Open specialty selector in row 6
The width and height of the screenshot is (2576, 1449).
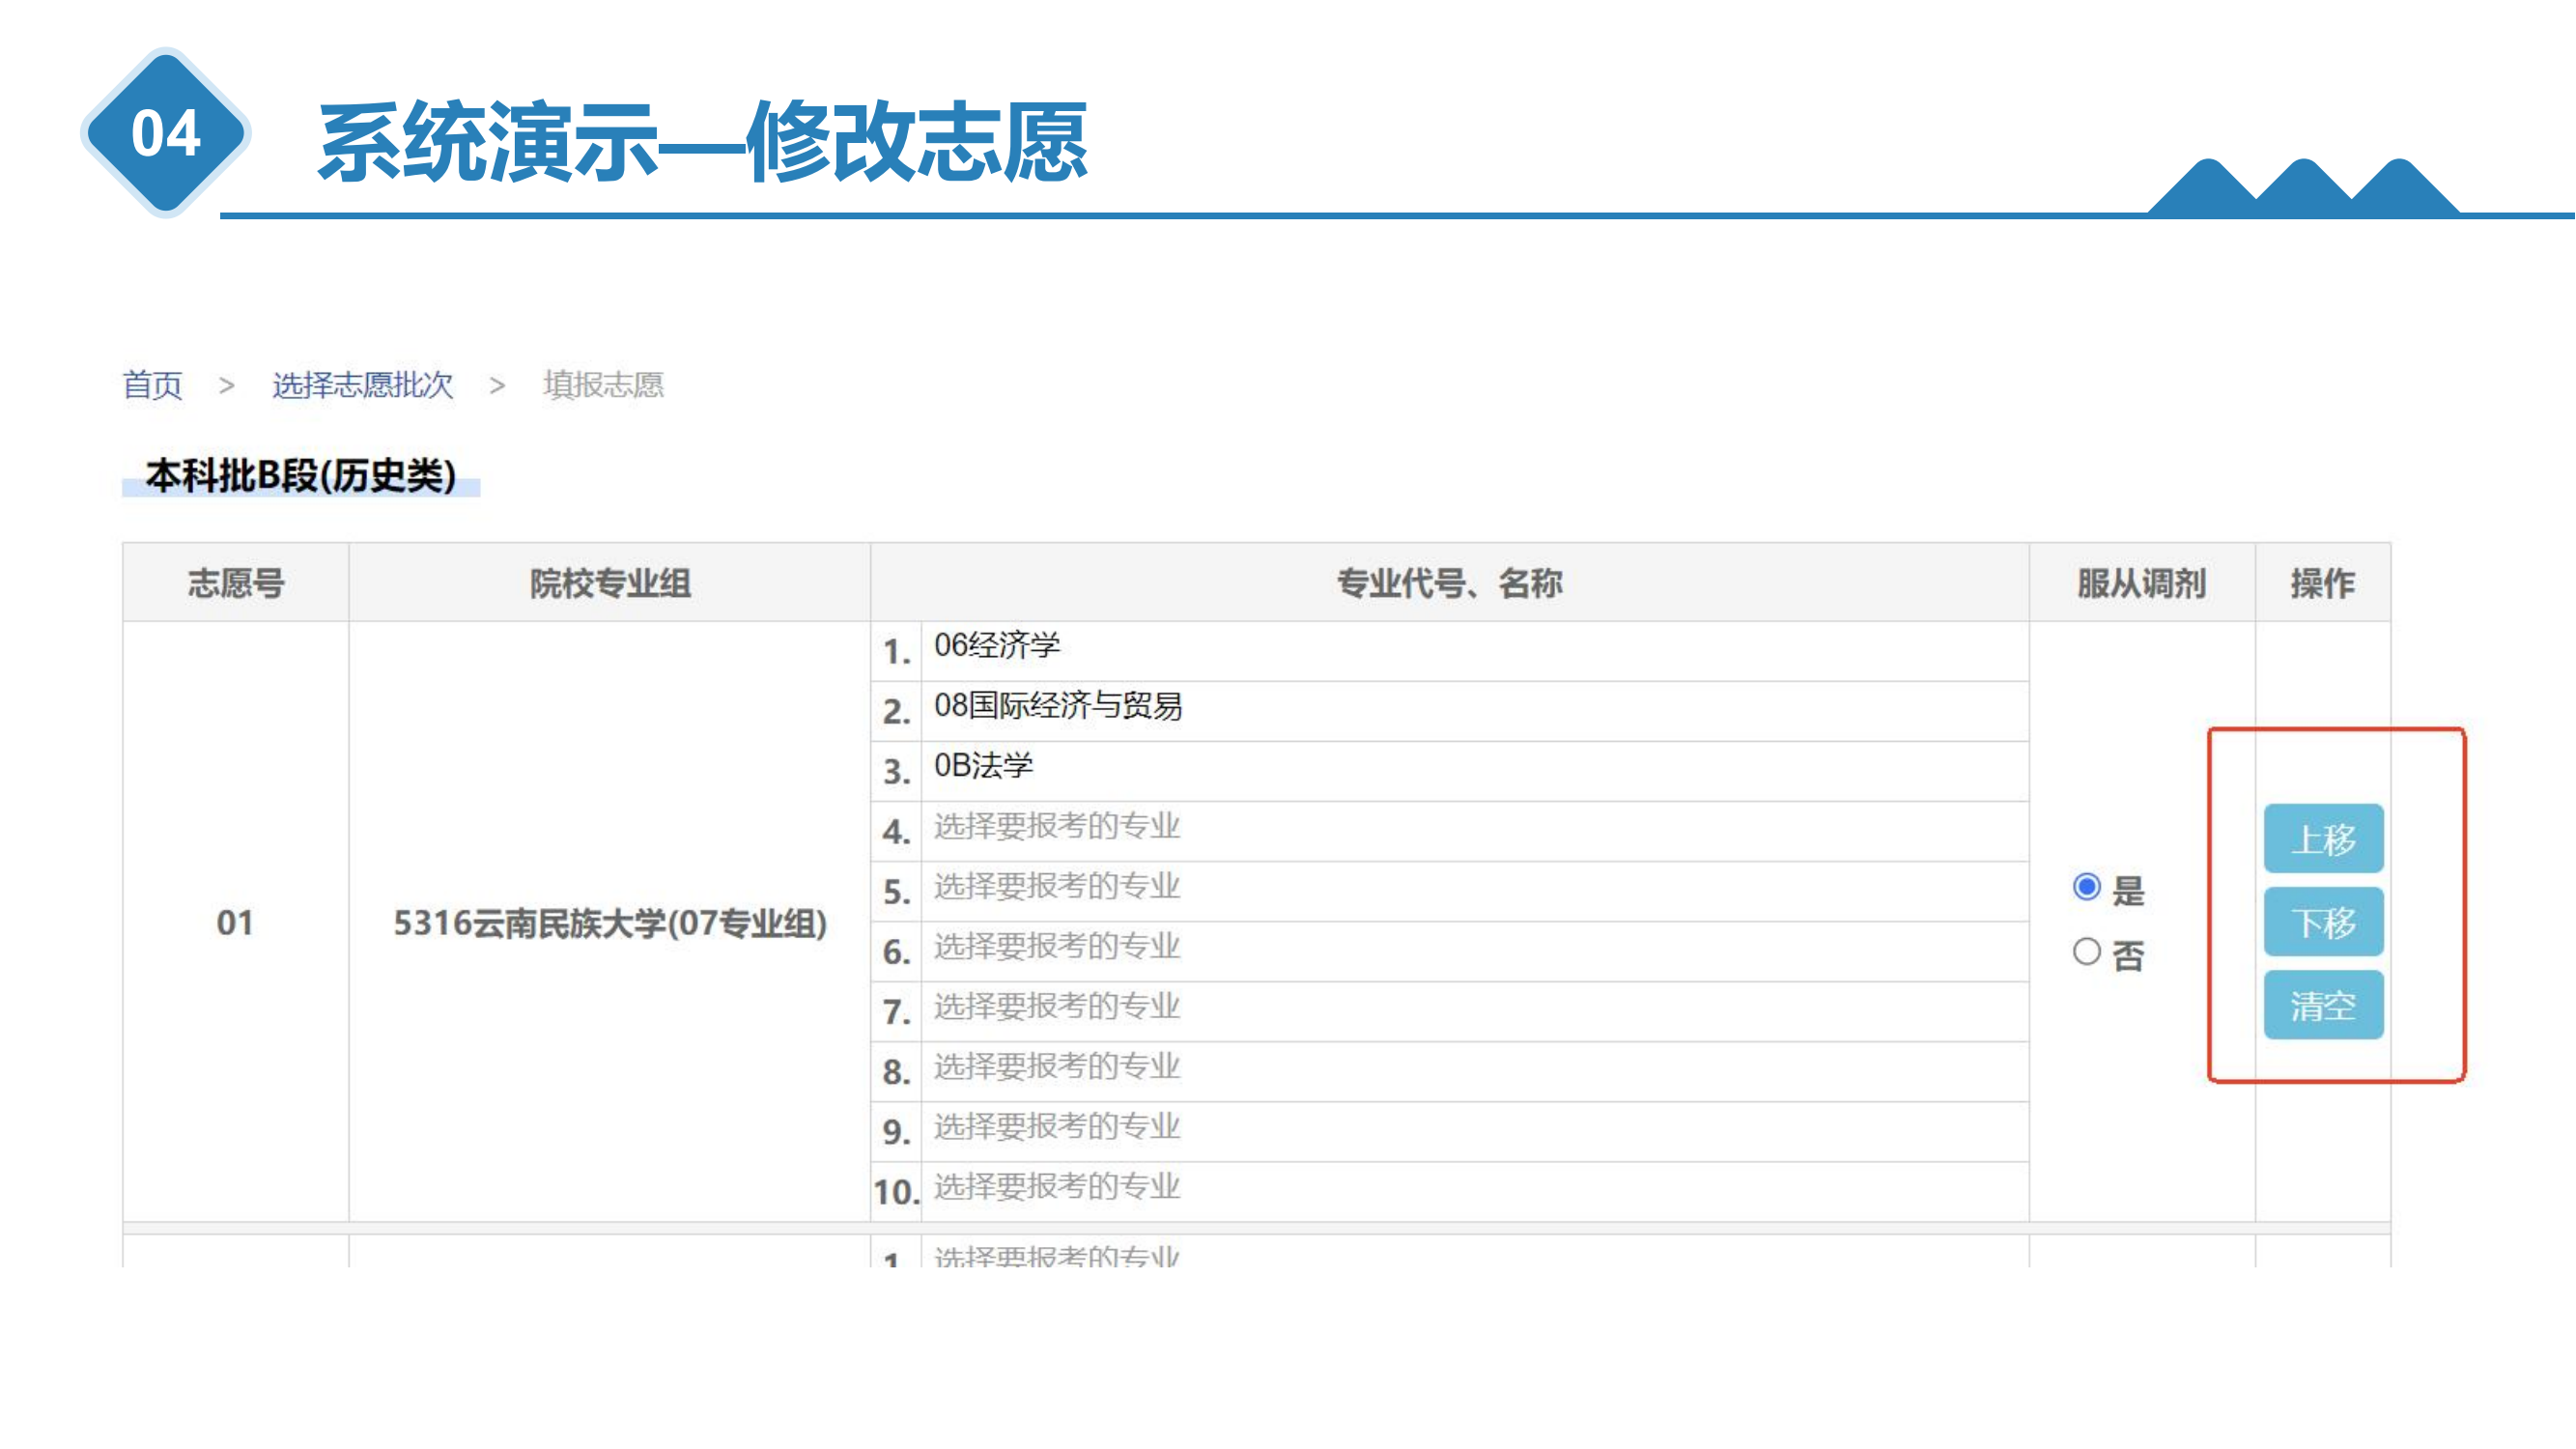pos(1057,947)
